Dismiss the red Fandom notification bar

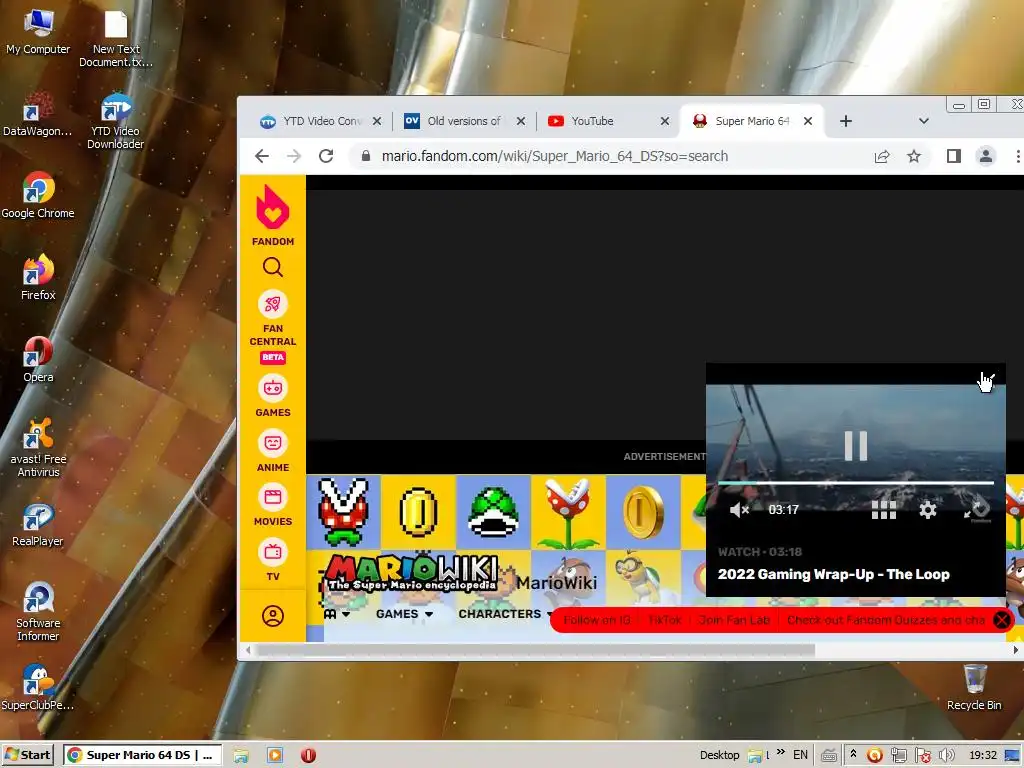coord(1002,620)
